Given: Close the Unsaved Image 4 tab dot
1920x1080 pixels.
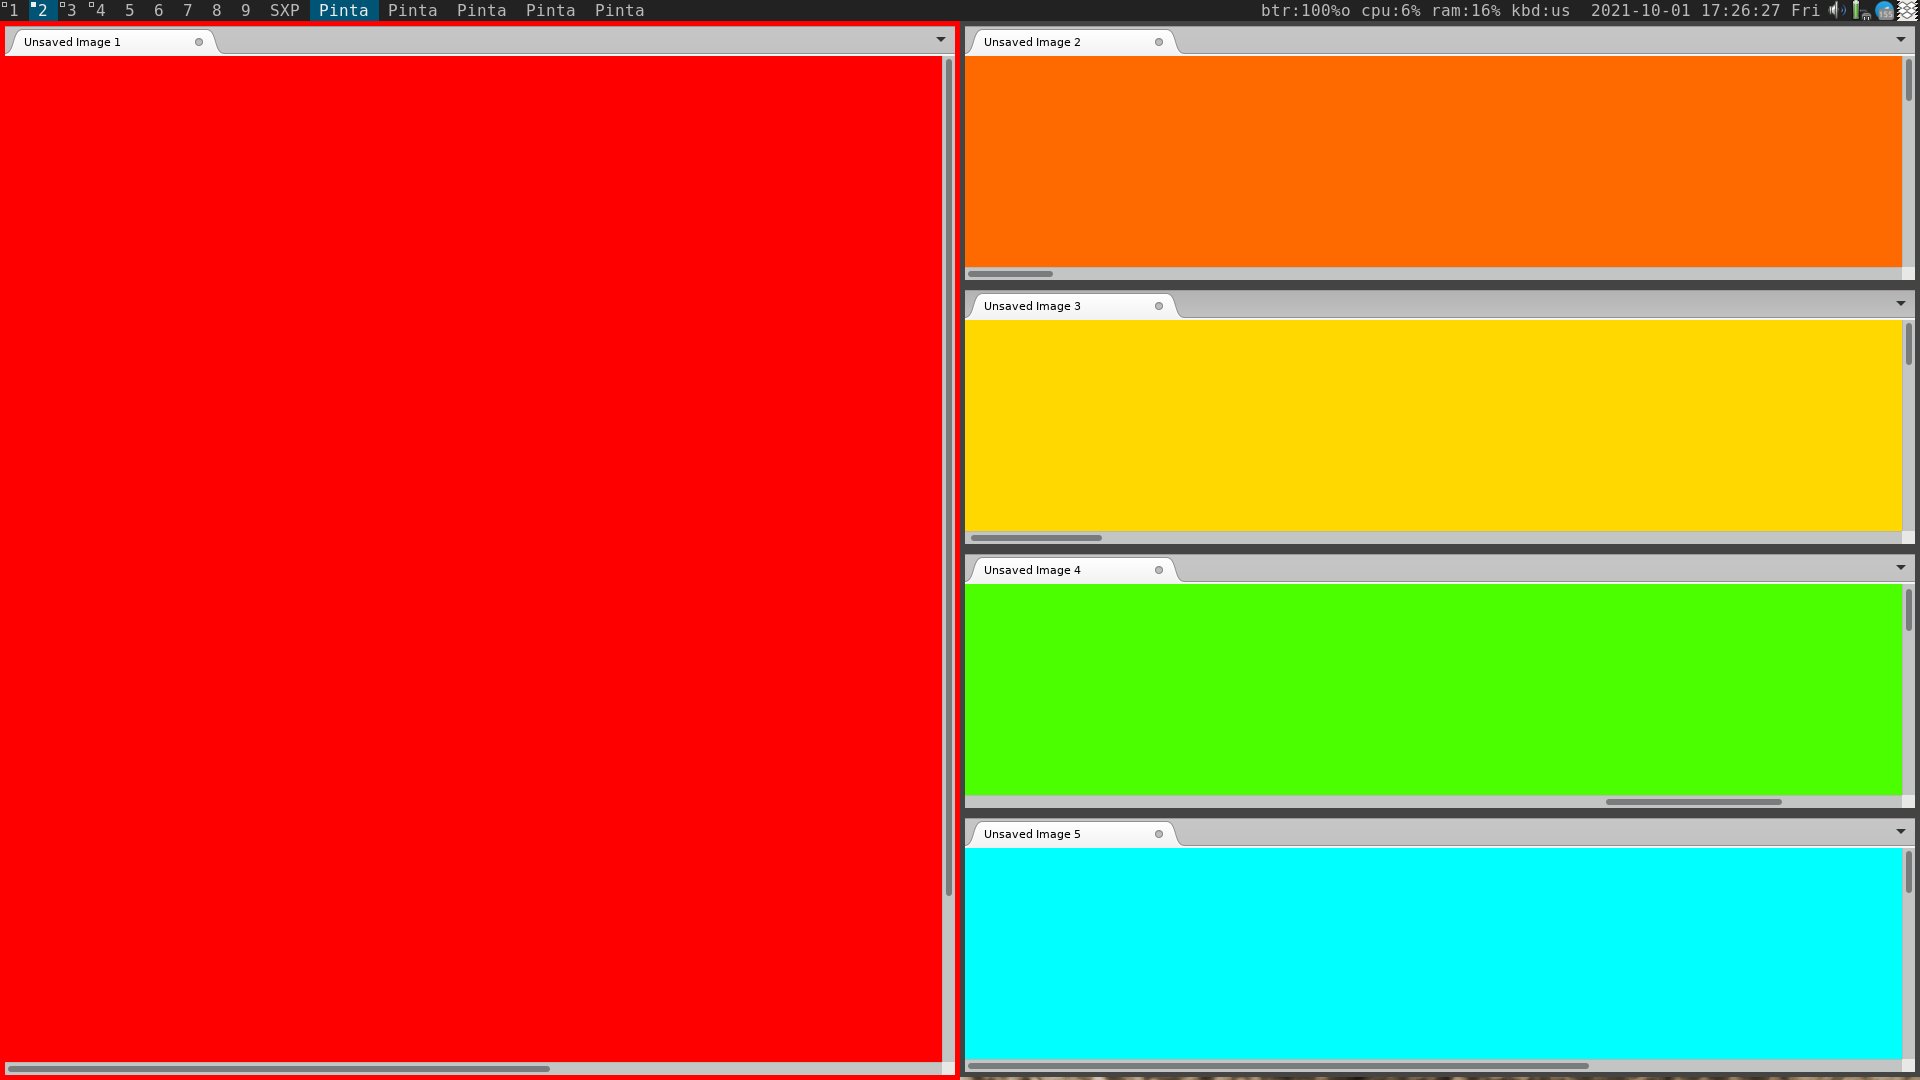Looking at the screenshot, I should [x=1159, y=570].
